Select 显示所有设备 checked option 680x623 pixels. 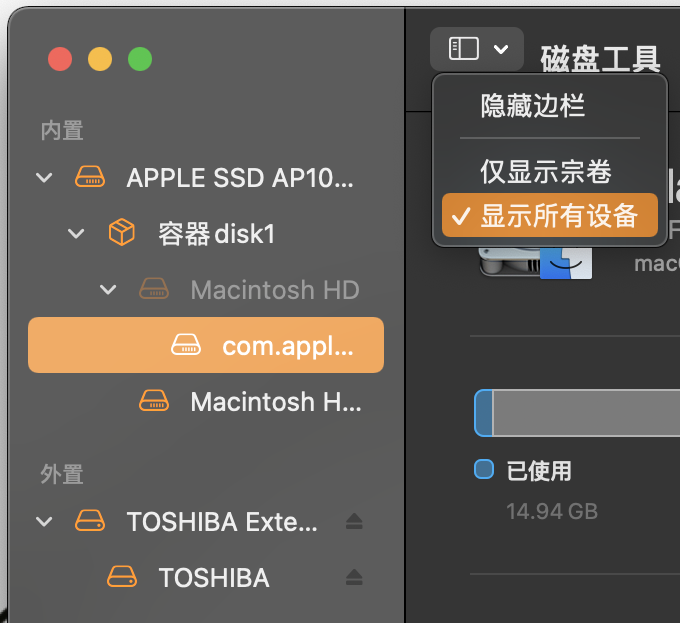pos(558,216)
